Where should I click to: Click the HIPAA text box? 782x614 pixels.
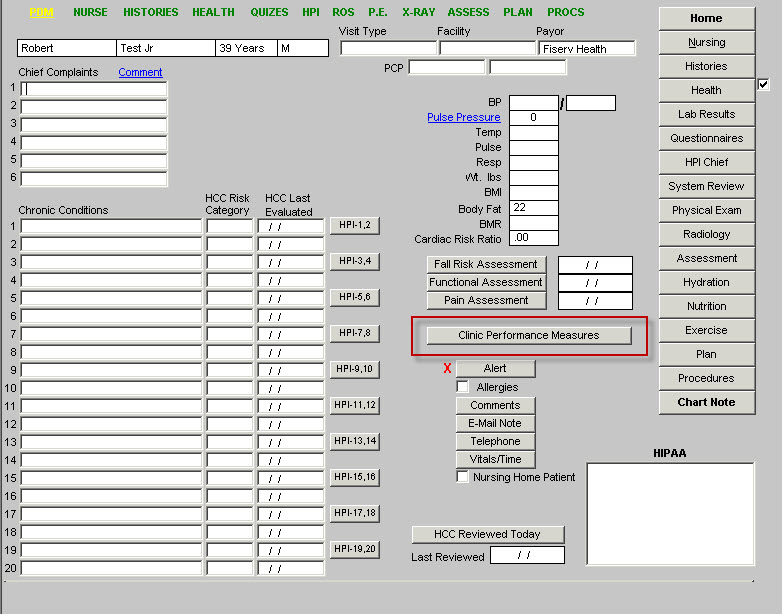tap(670, 514)
